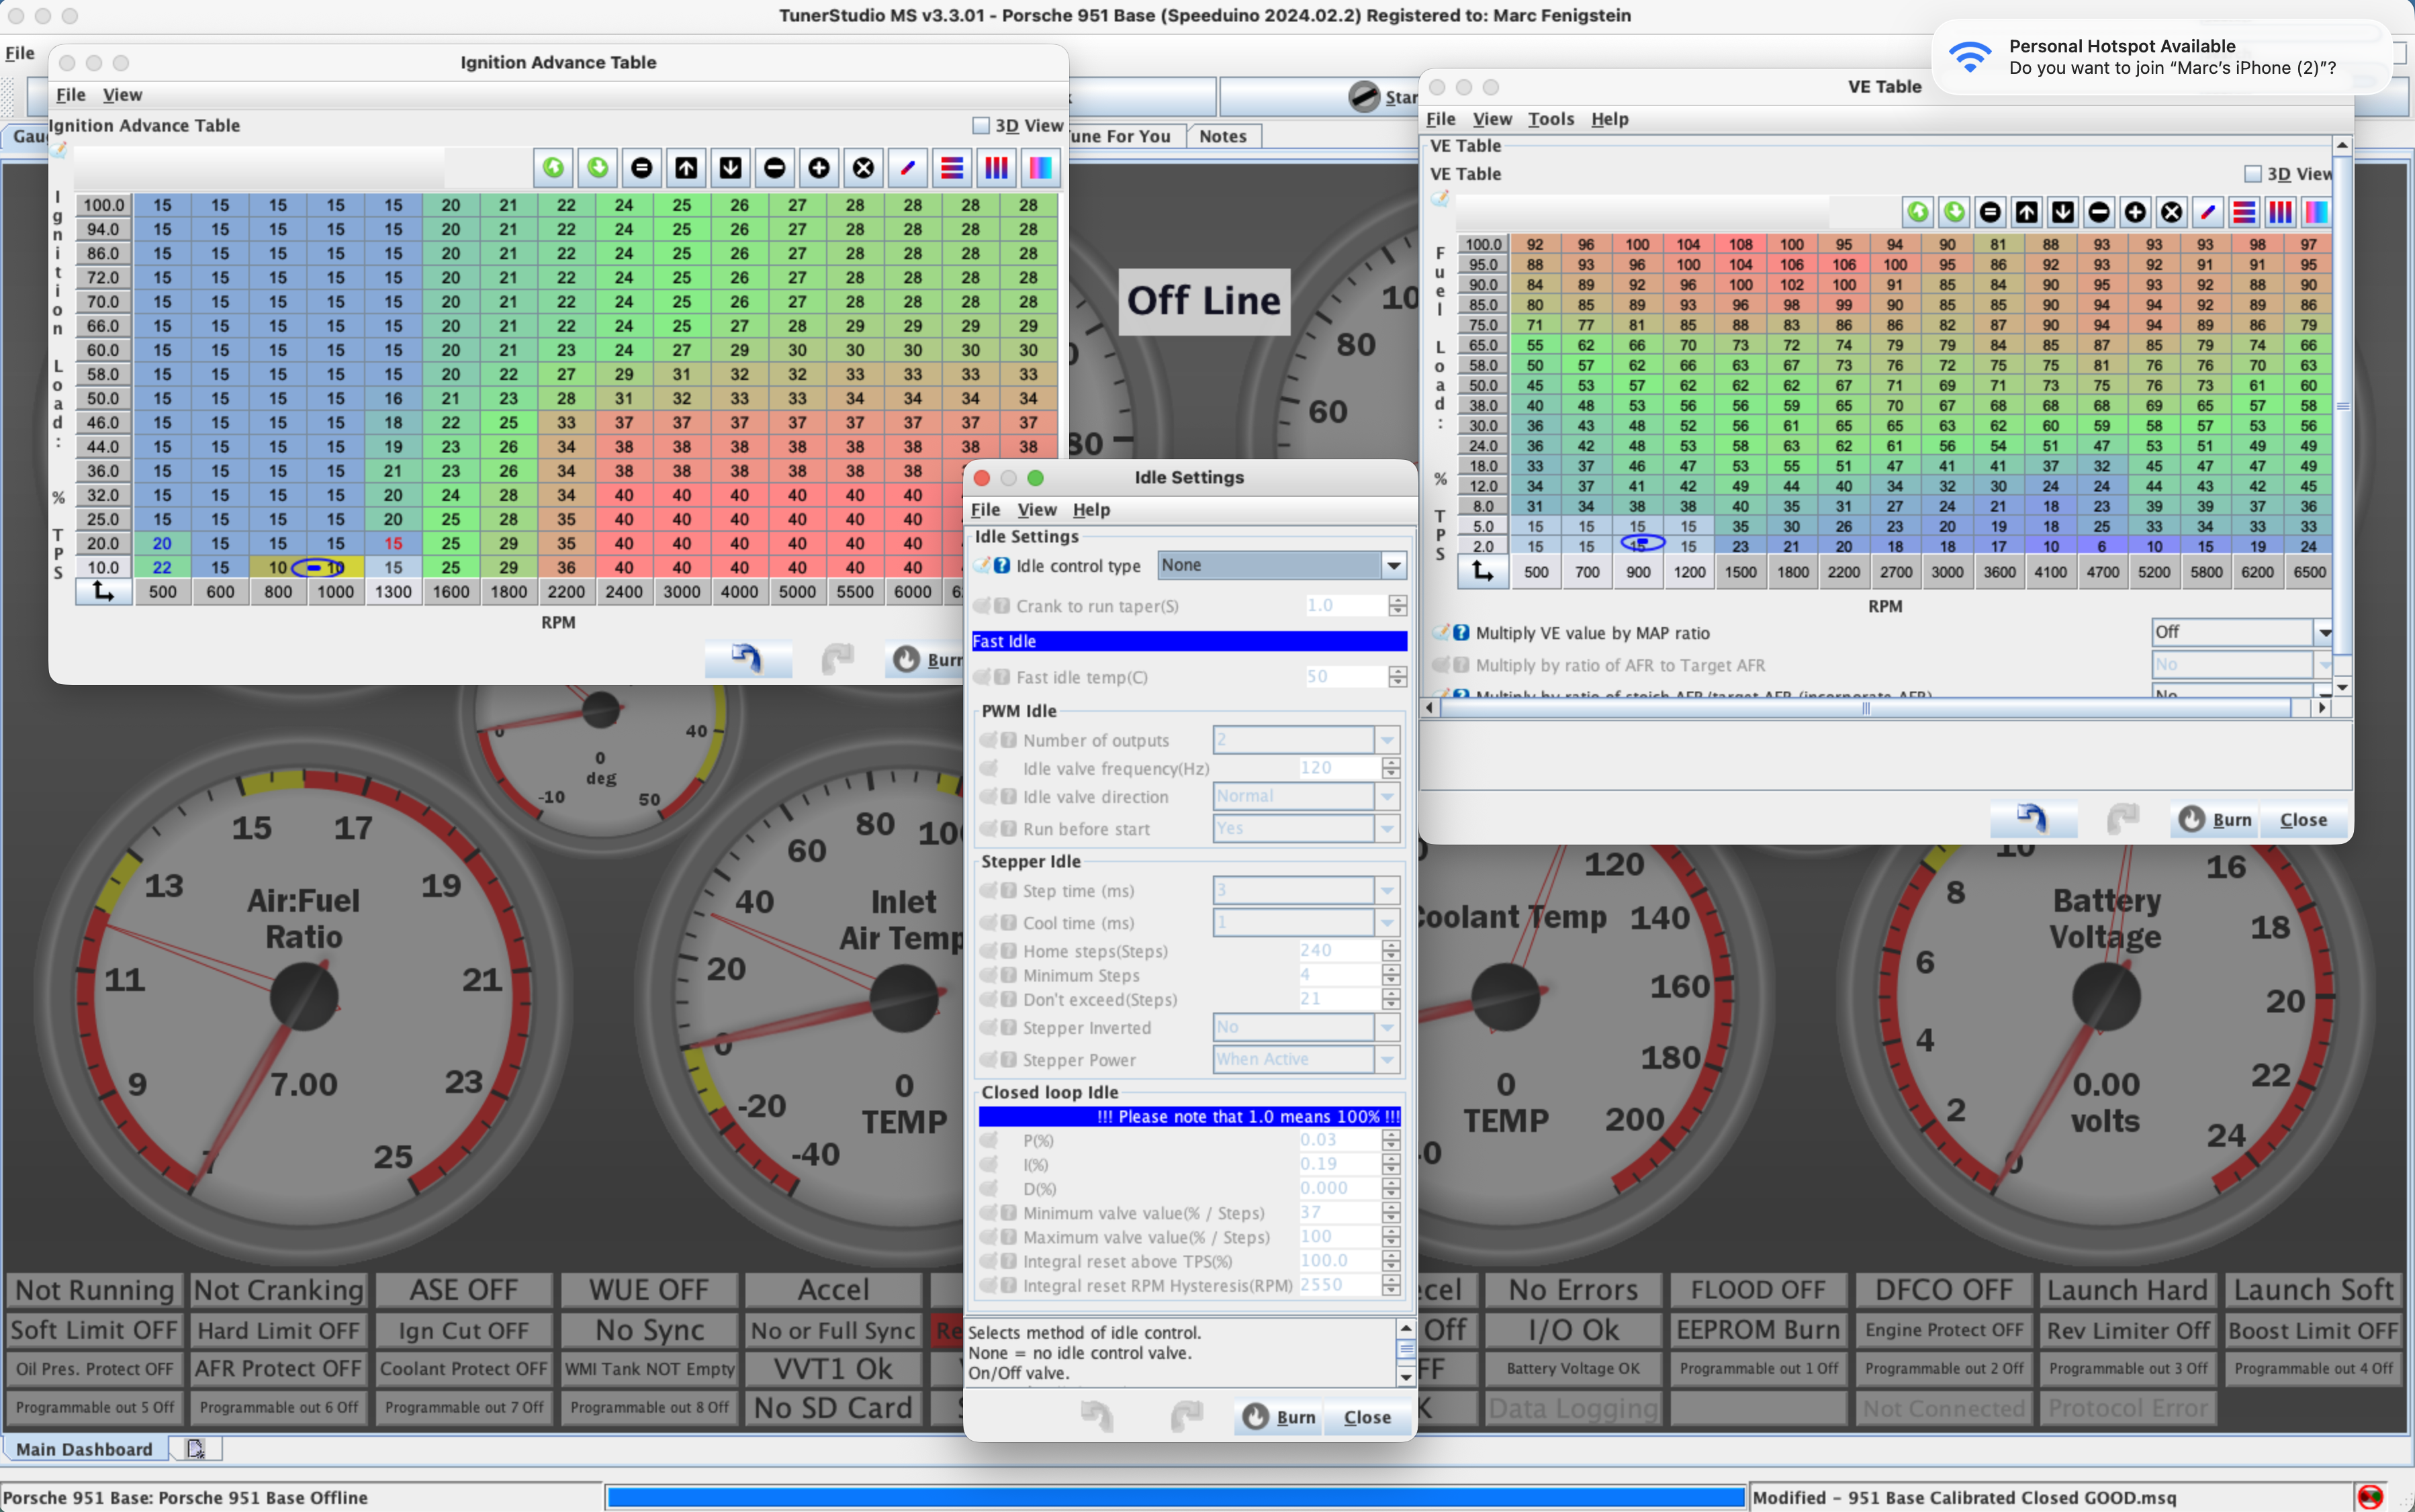The width and height of the screenshot is (2415, 1512).
Task: Click Close in the VE Table window
Action: [2303, 820]
